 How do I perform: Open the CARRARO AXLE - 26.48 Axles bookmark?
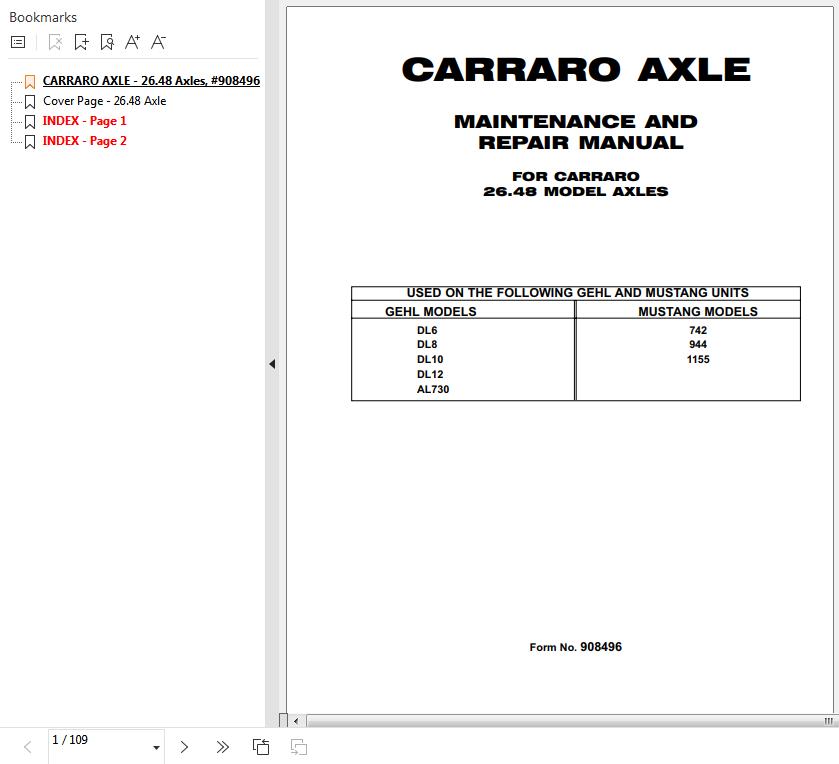[x=151, y=80]
